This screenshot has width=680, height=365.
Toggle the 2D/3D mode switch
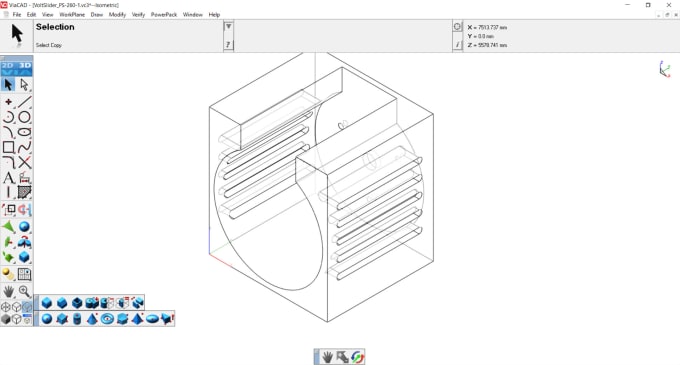16,68
